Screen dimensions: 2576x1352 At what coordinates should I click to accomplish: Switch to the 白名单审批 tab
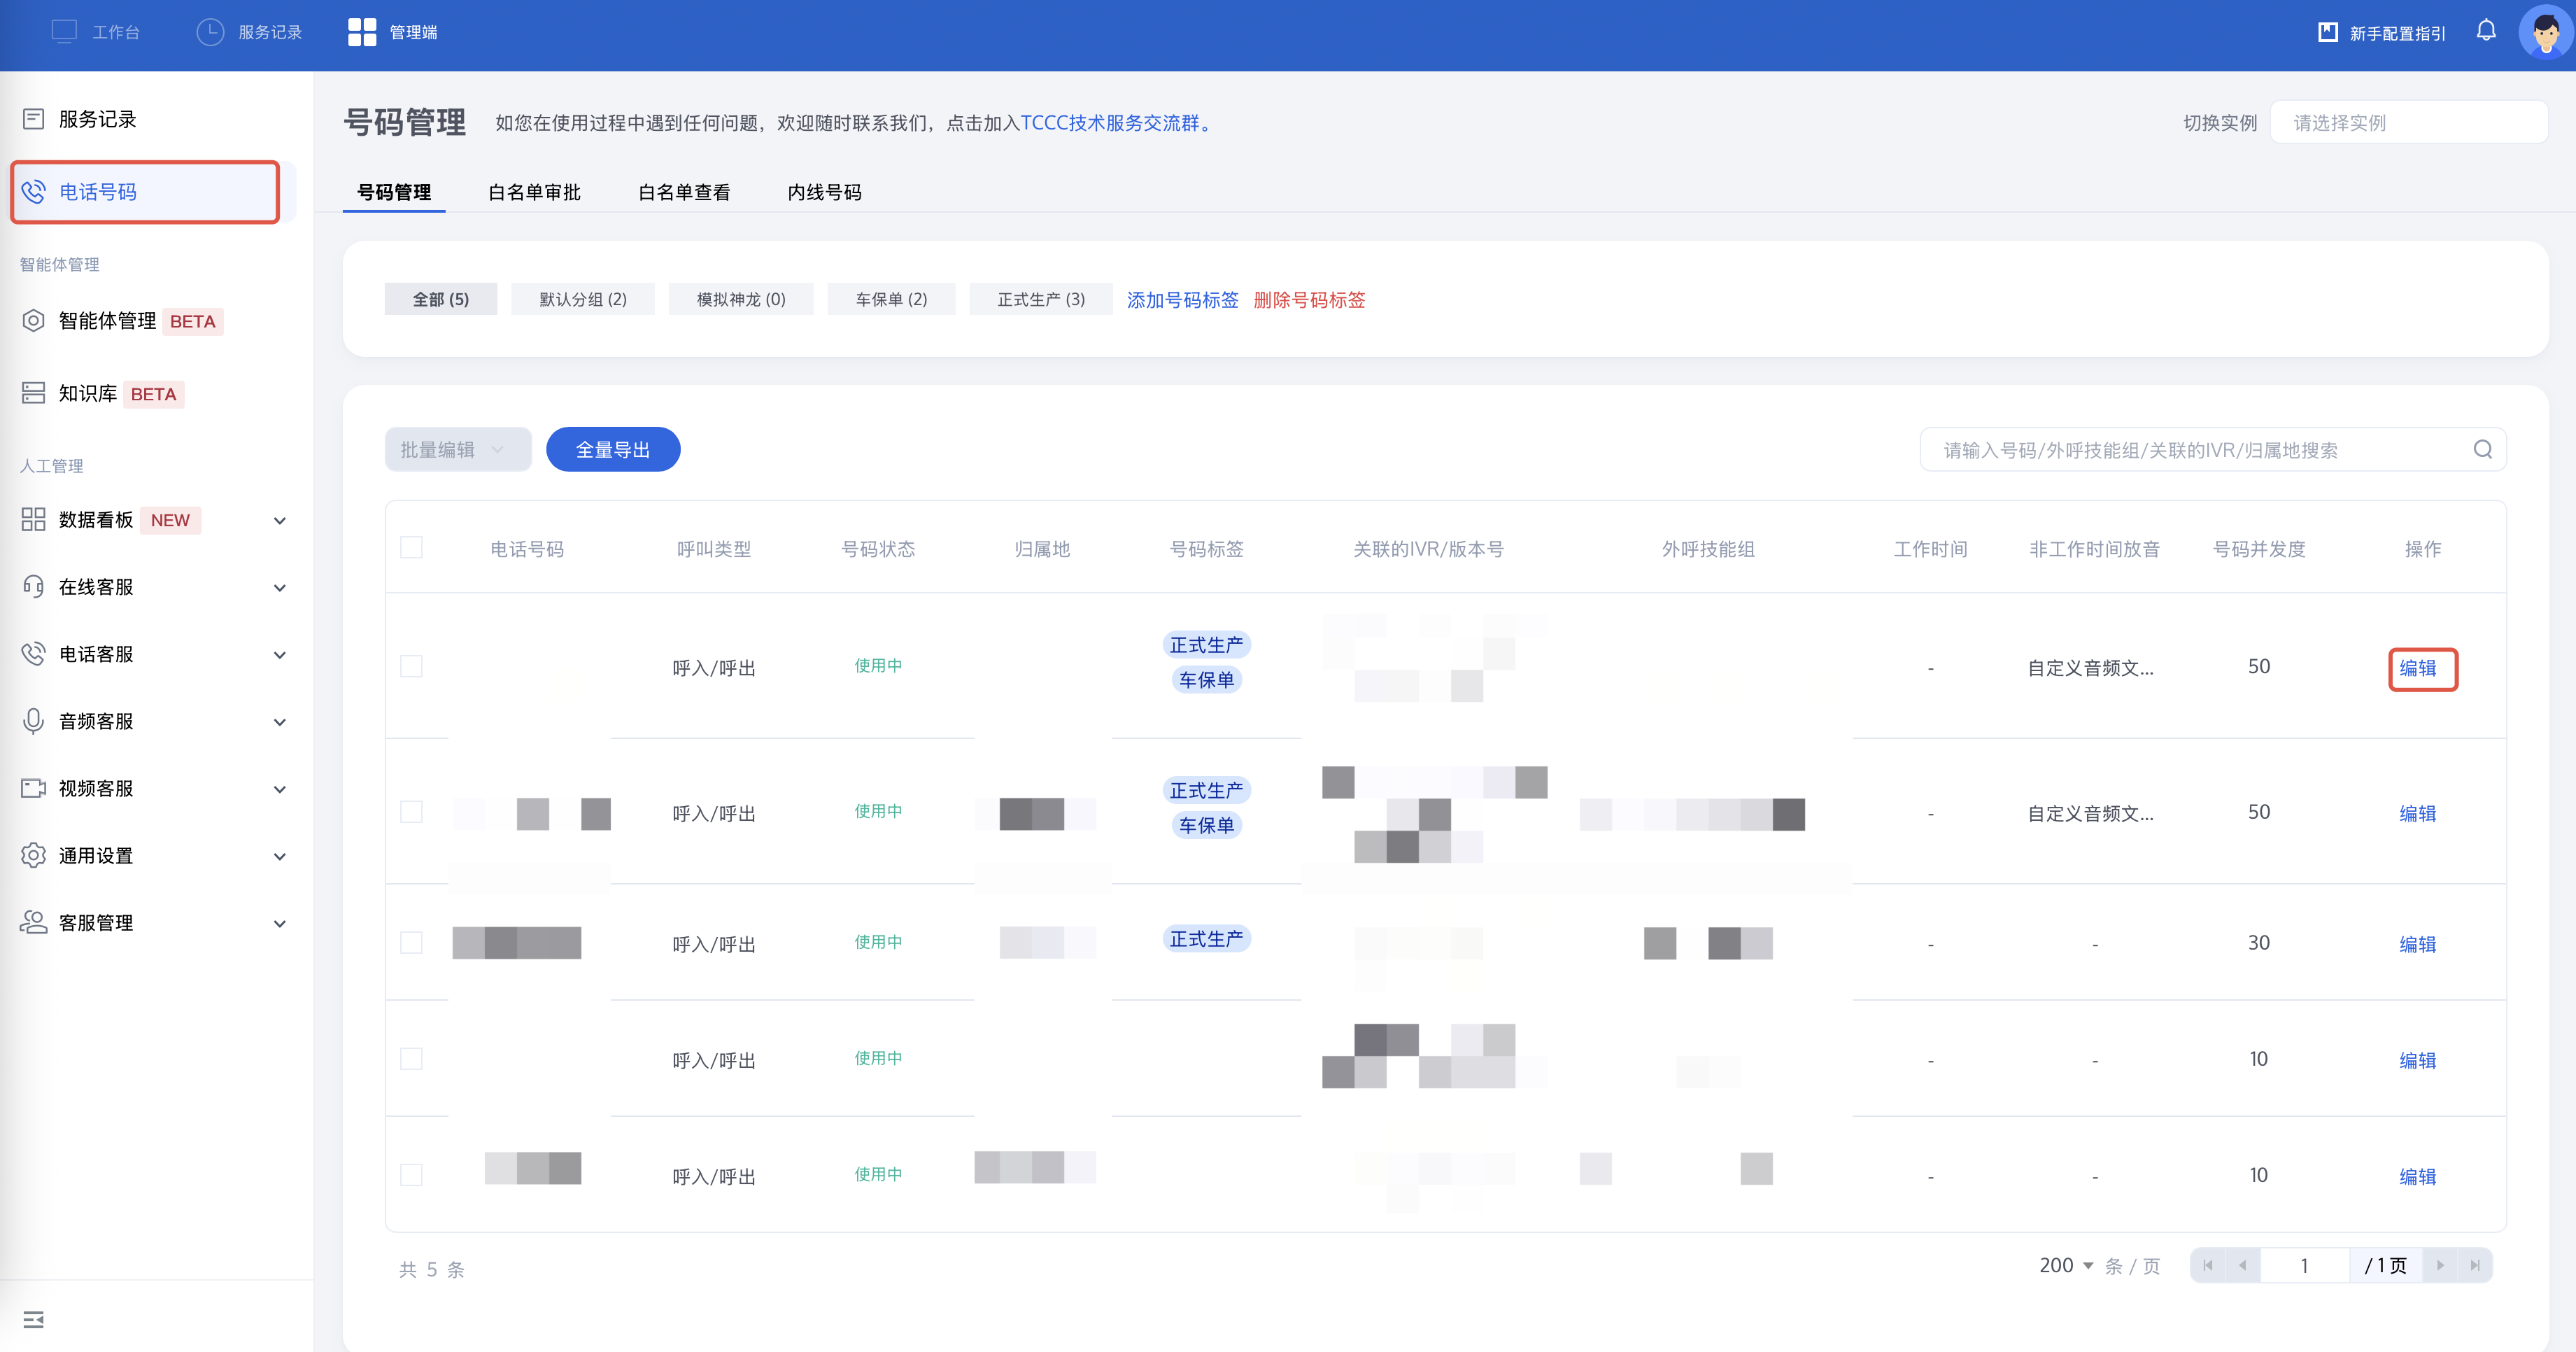click(x=534, y=192)
